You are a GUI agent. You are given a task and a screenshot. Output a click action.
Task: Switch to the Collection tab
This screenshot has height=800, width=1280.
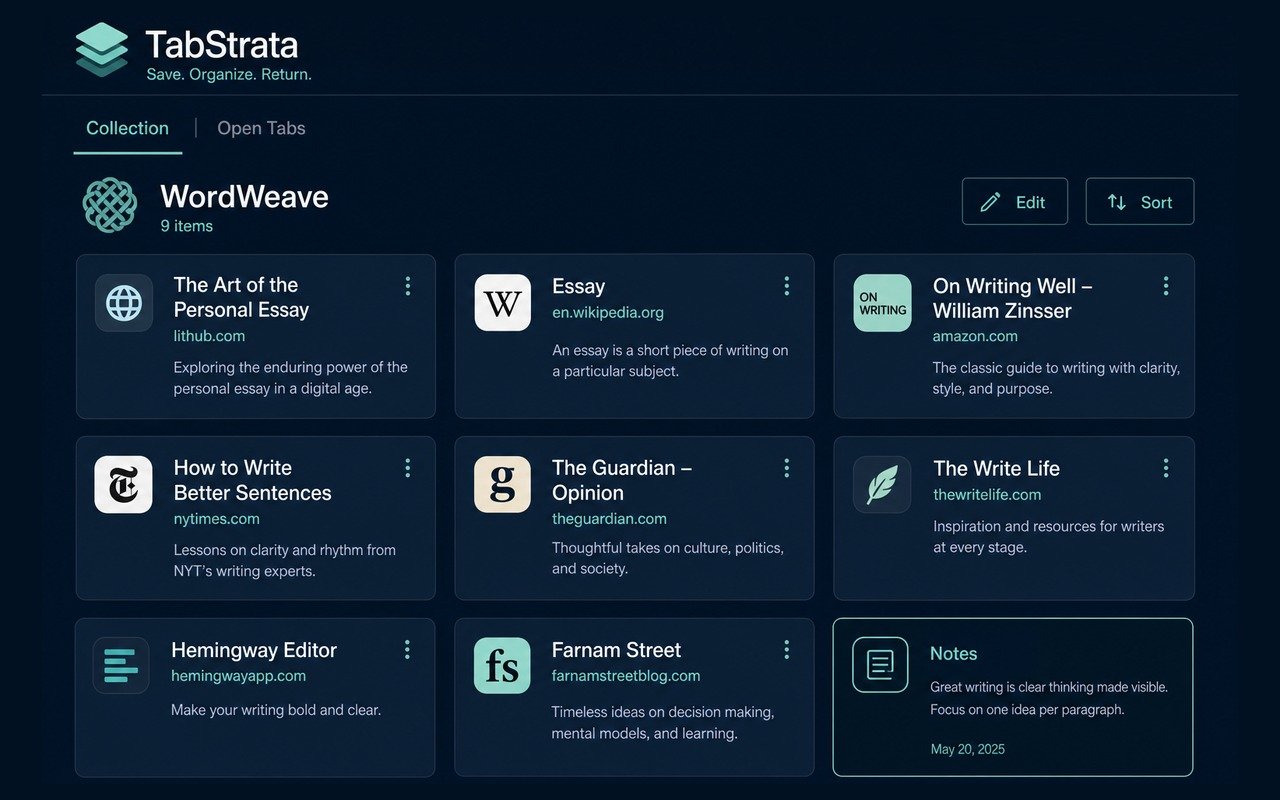[x=127, y=128]
